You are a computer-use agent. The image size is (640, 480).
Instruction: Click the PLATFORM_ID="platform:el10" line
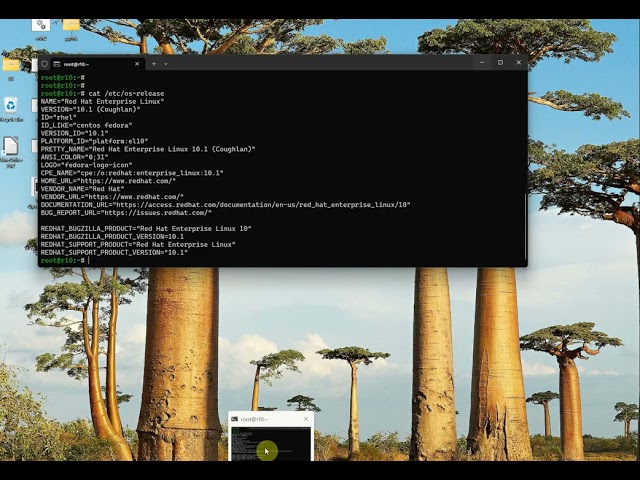[94, 141]
